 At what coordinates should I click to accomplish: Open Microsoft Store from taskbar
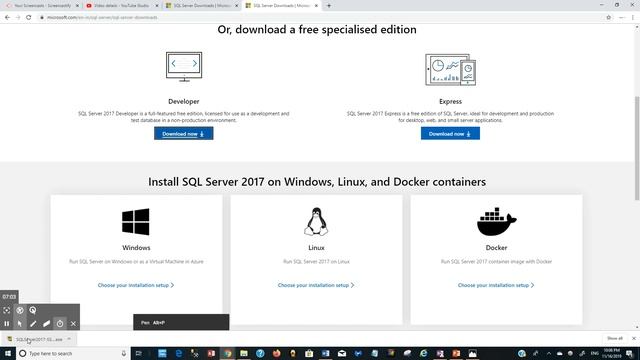coord(309,353)
